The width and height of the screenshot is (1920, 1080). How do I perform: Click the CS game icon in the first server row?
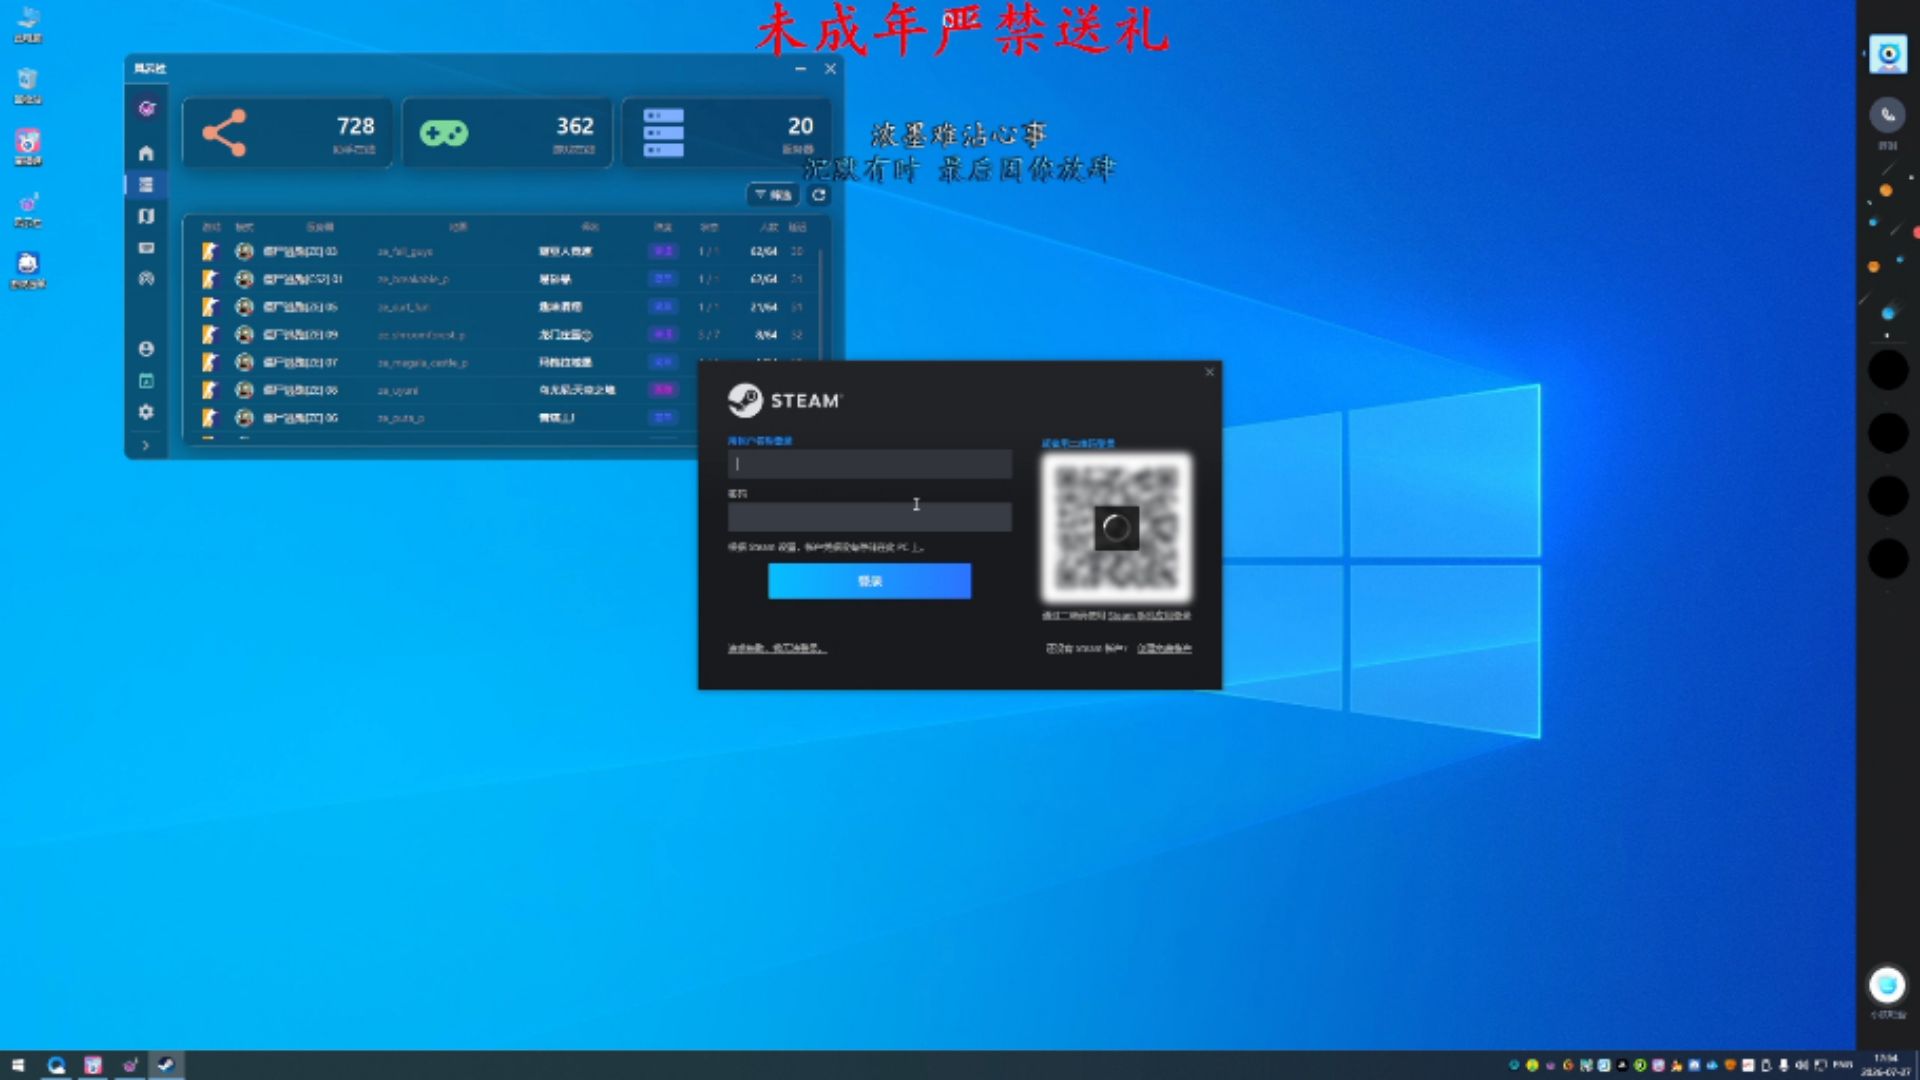coord(210,251)
